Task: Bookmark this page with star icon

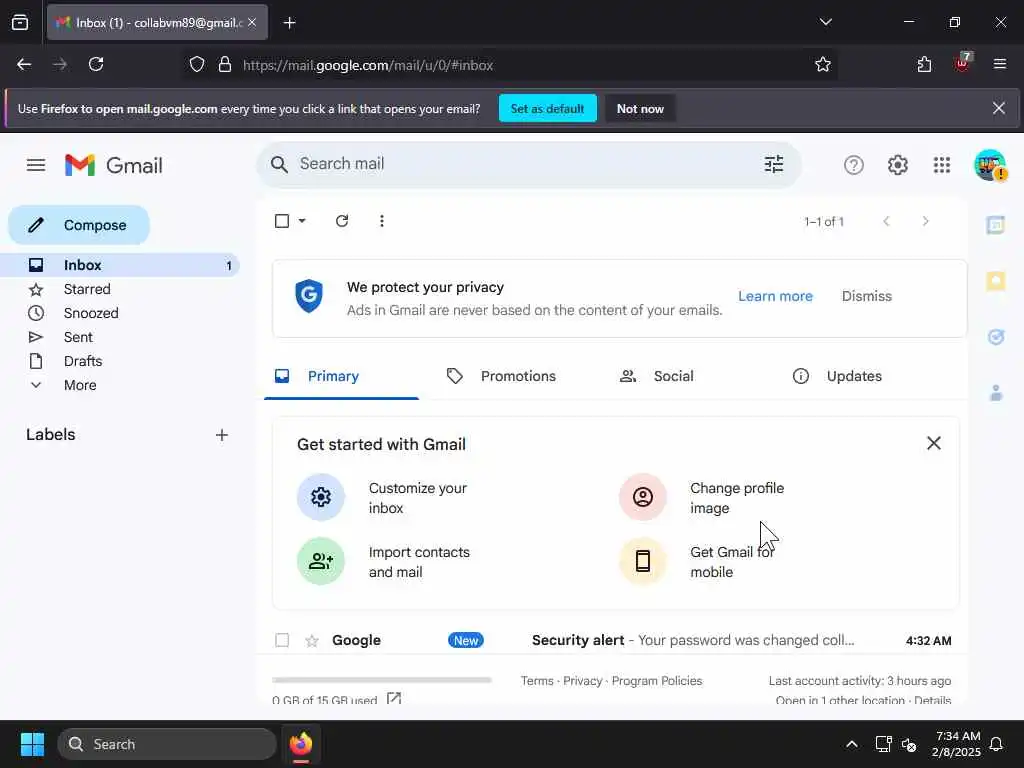Action: tap(823, 65)
